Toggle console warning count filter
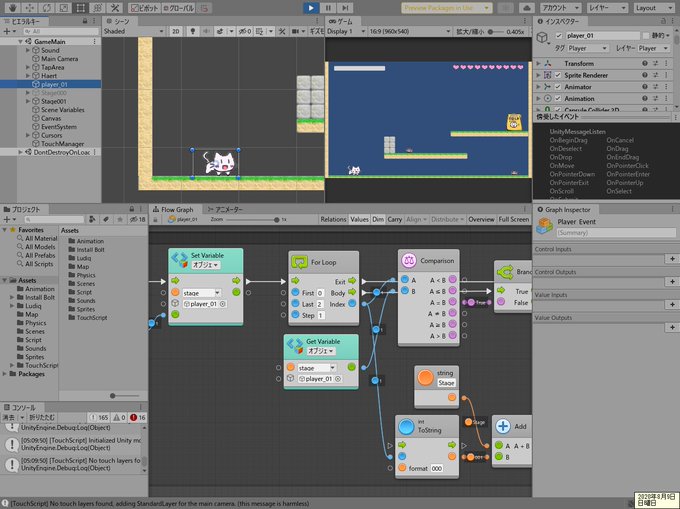The width and height of the screenshot is (680, 509). pyautogui.click(x=119, y=418)
